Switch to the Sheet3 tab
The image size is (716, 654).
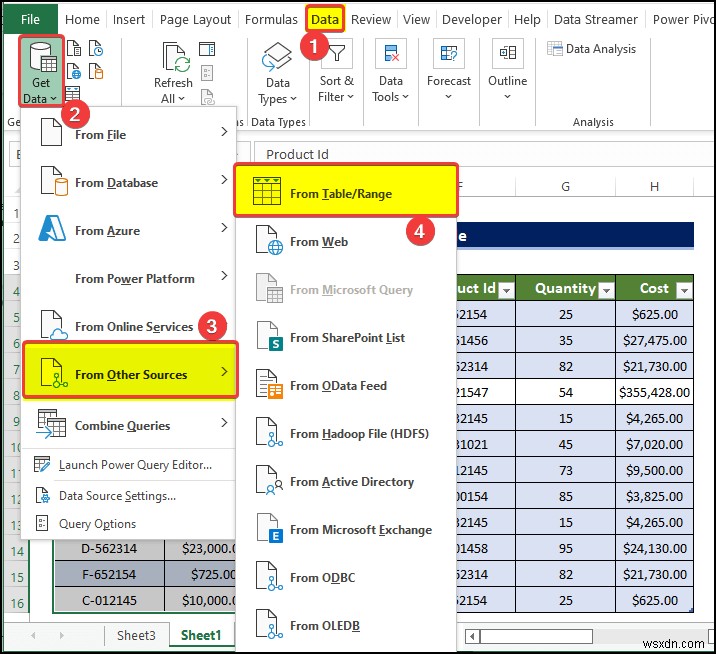(136, 635)
